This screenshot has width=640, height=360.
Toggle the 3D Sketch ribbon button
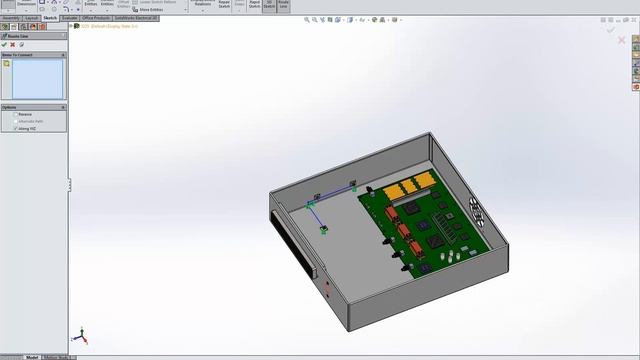click(x=269, y=5)
